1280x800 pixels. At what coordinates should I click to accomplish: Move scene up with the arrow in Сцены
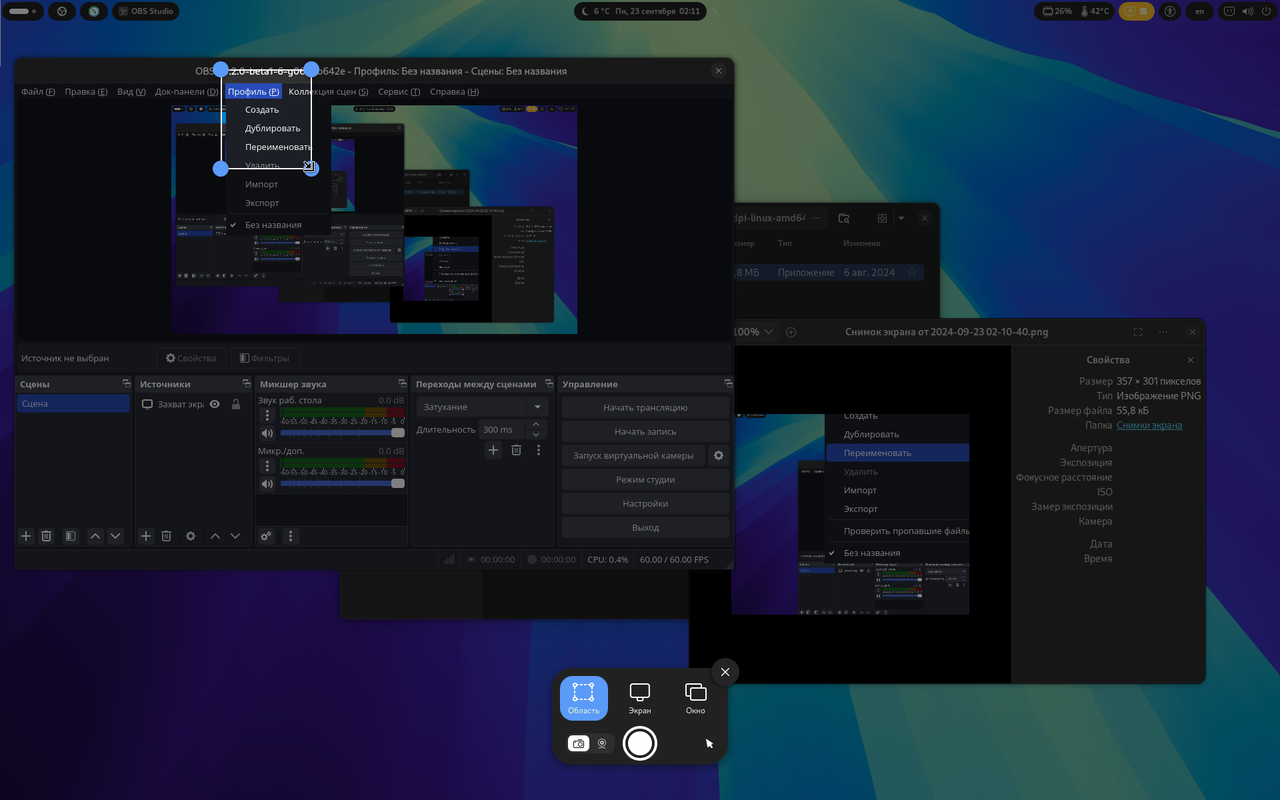tap(95, 536)
